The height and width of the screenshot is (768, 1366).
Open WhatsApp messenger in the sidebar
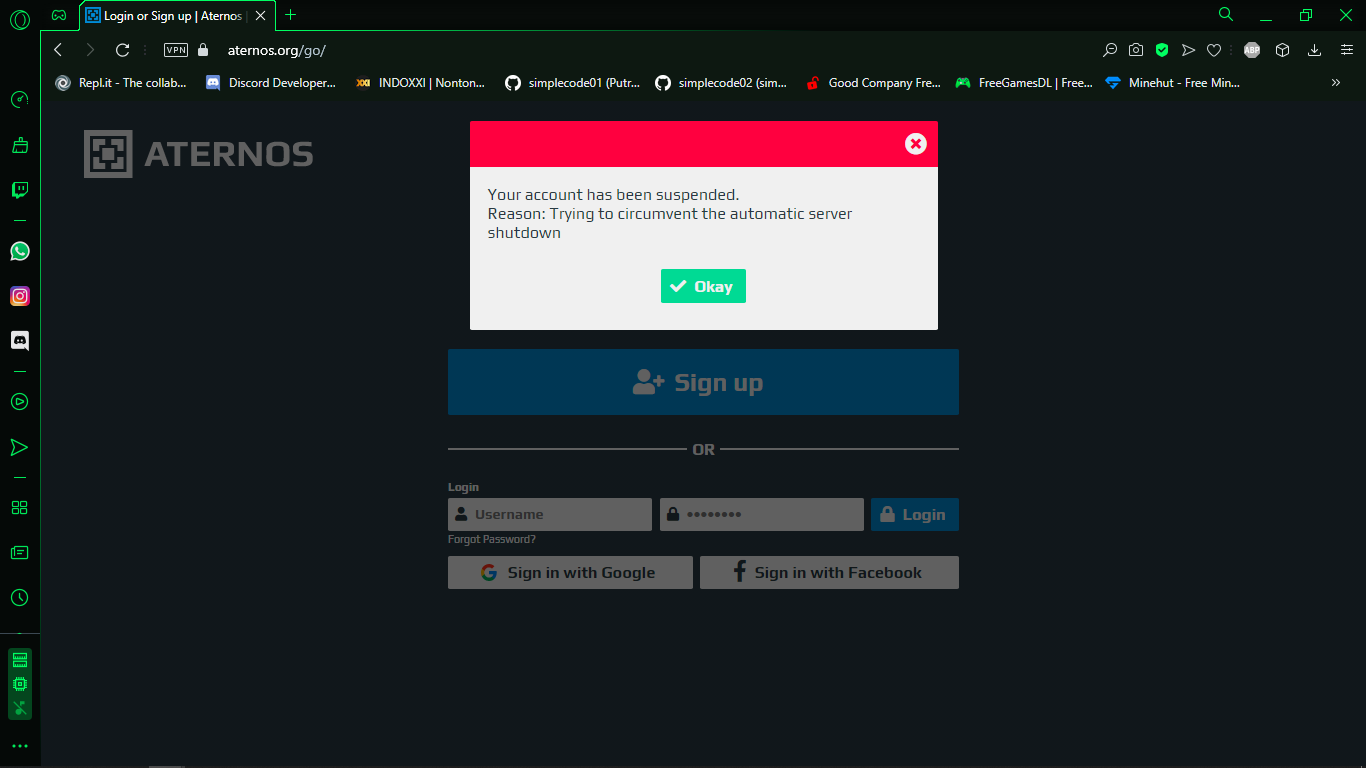(x=20, y=251)
